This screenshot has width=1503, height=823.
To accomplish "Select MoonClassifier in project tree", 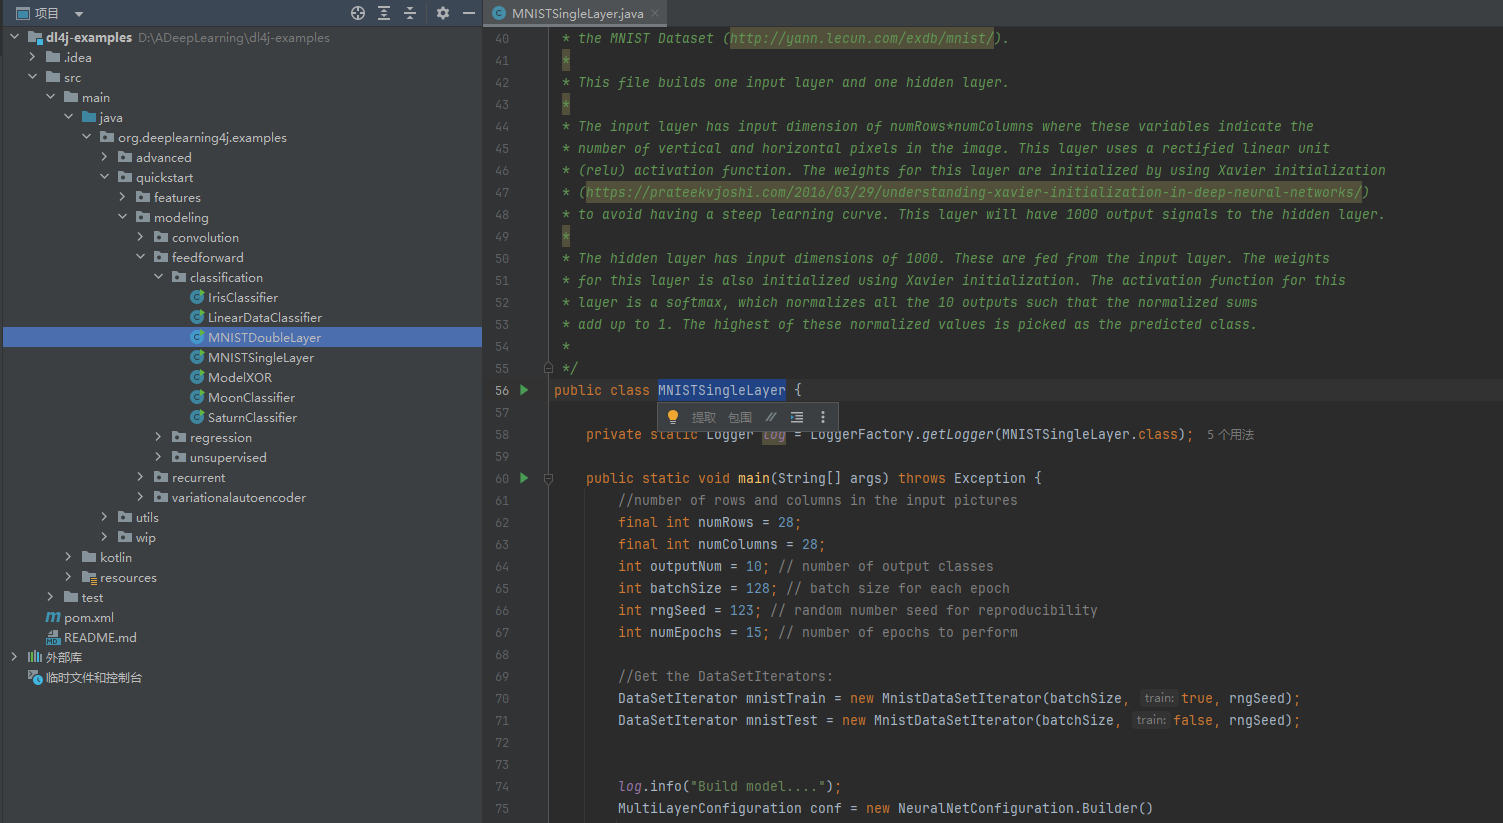I will (x=251, y=397).
